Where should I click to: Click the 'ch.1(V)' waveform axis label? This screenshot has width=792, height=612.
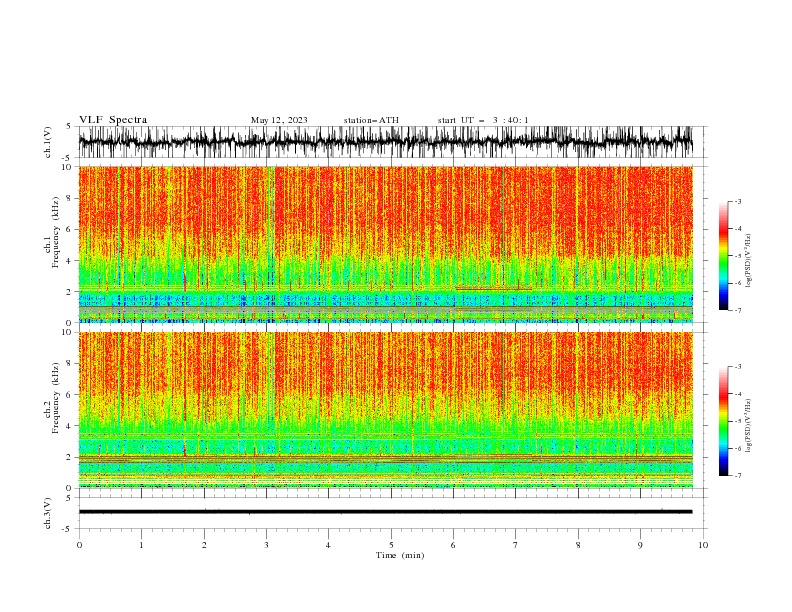coord(48,142)
